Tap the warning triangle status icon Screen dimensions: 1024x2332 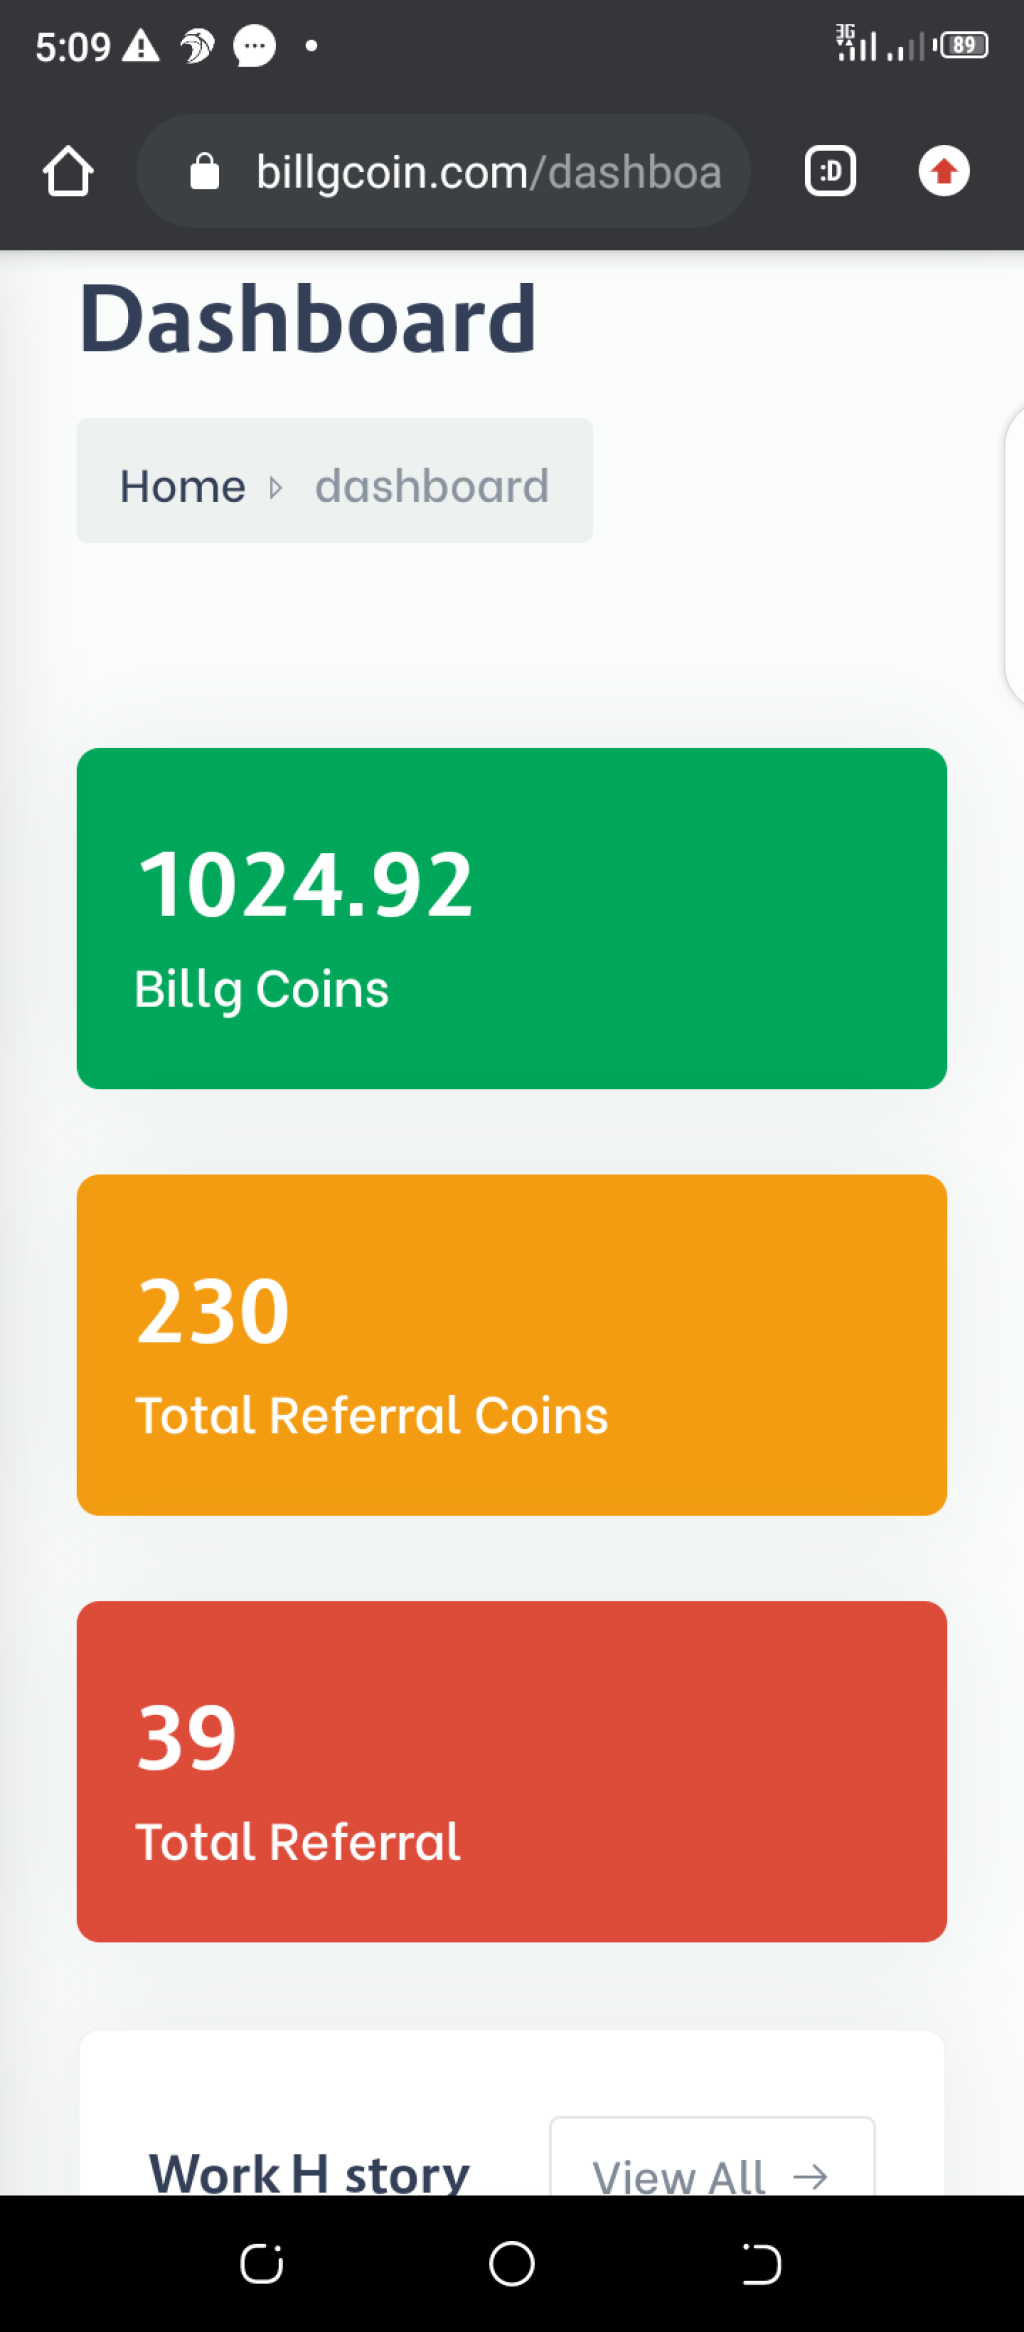141,46
